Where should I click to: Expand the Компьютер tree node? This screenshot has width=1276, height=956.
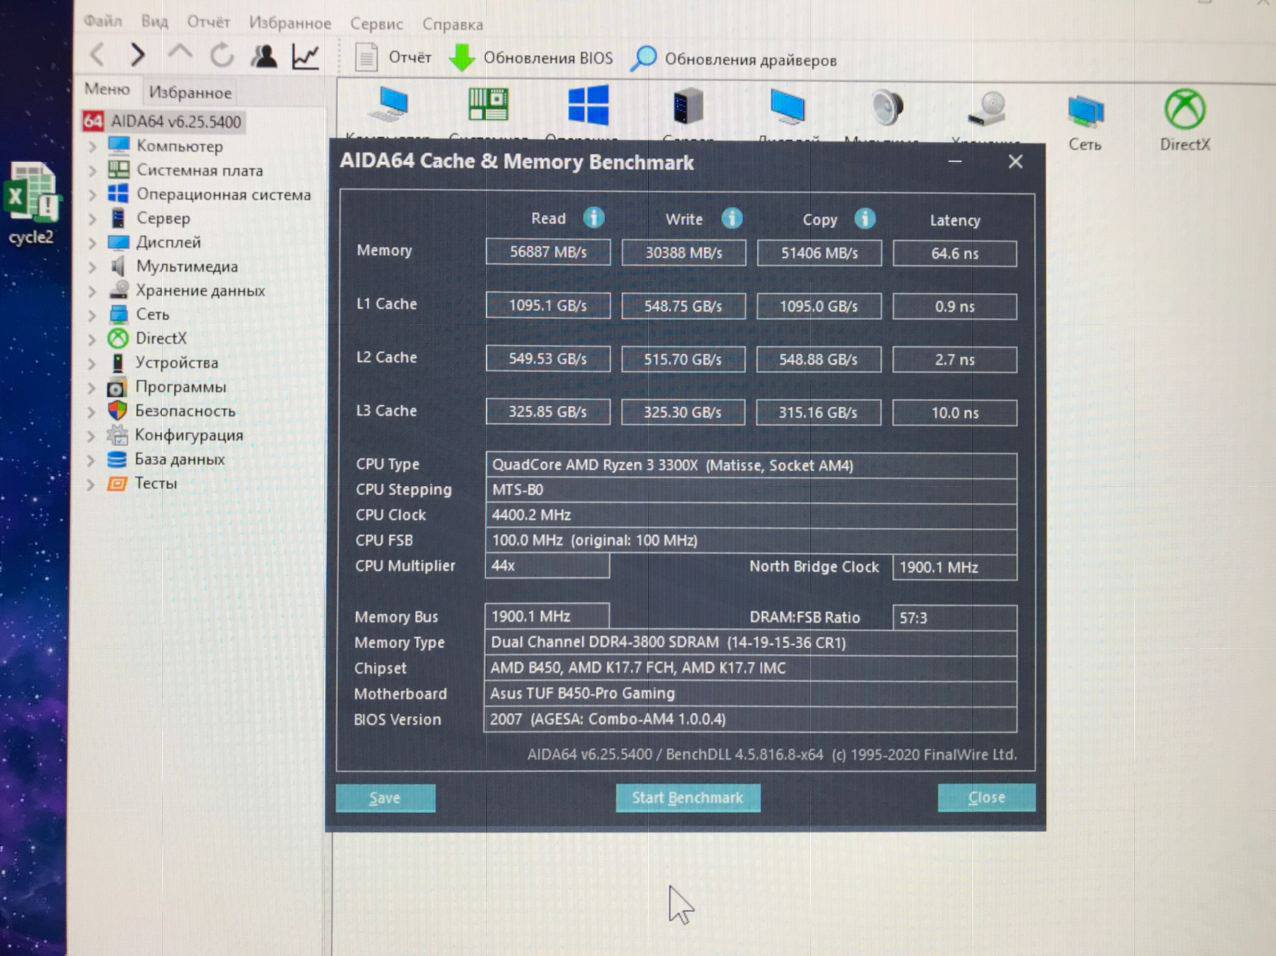pos(92,146)
